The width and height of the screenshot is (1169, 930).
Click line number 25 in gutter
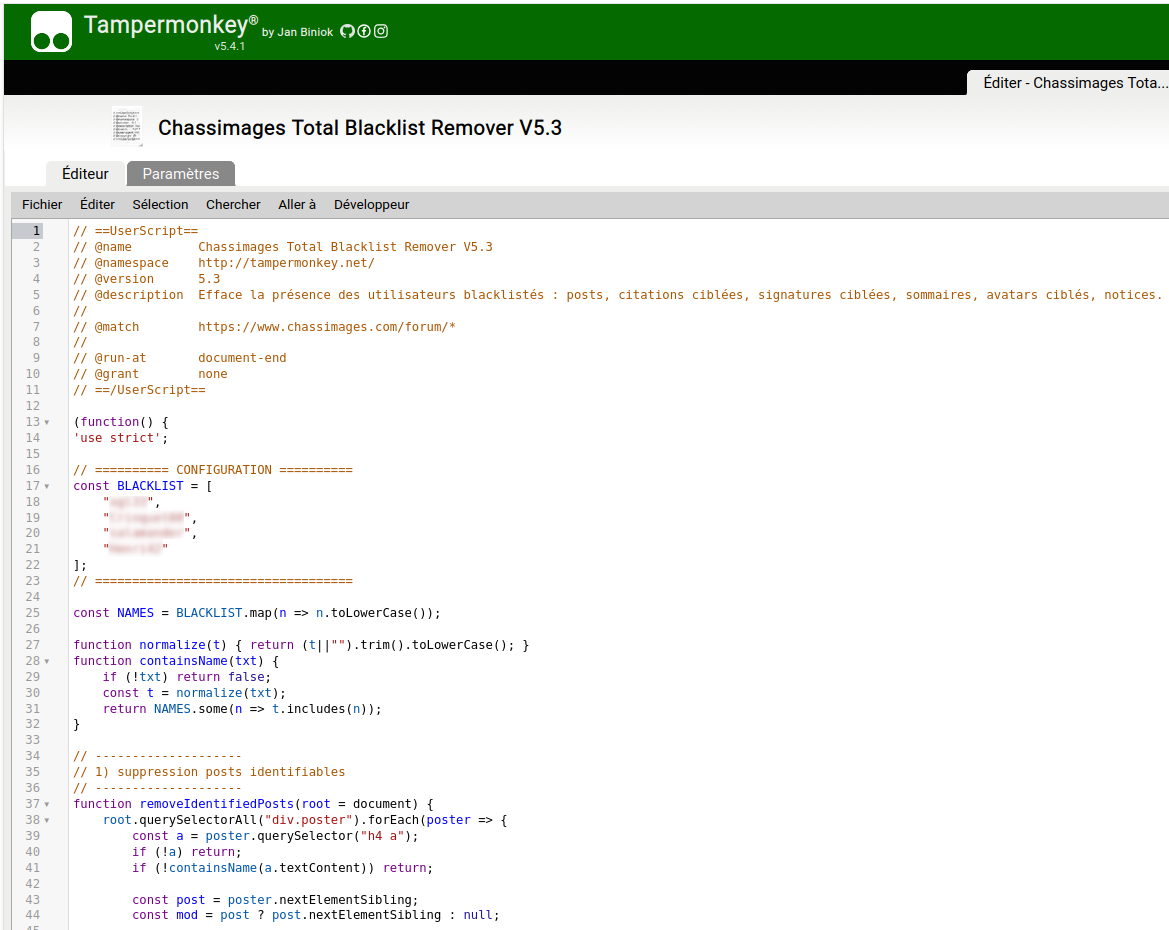(x=33, y=613)
